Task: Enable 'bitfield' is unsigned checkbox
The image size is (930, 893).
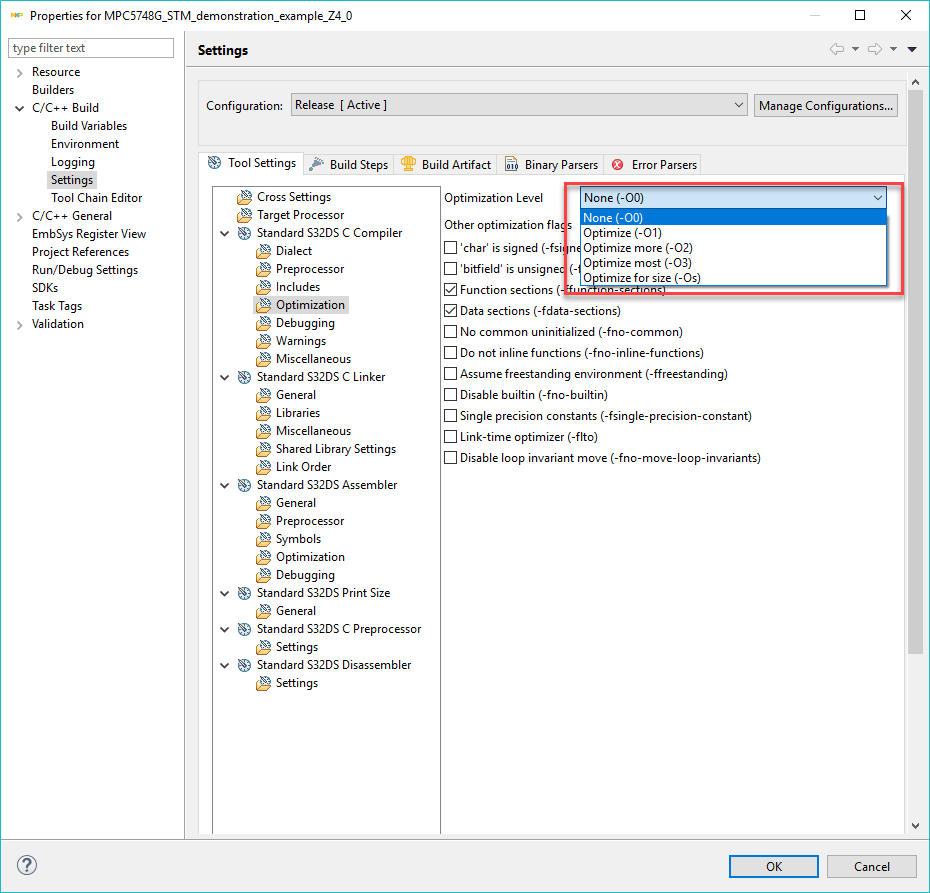Action: click(451, 269)
